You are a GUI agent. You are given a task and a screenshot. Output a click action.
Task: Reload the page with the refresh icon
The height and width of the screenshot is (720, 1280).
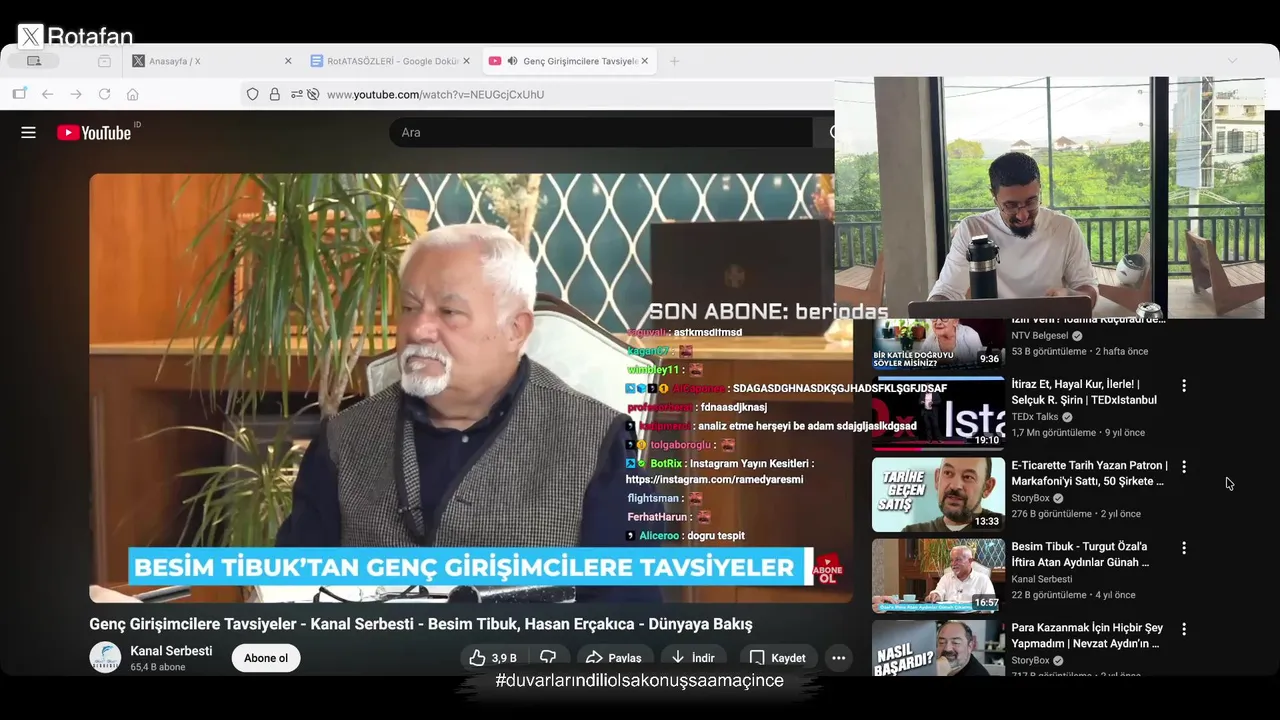pos(104,94)
